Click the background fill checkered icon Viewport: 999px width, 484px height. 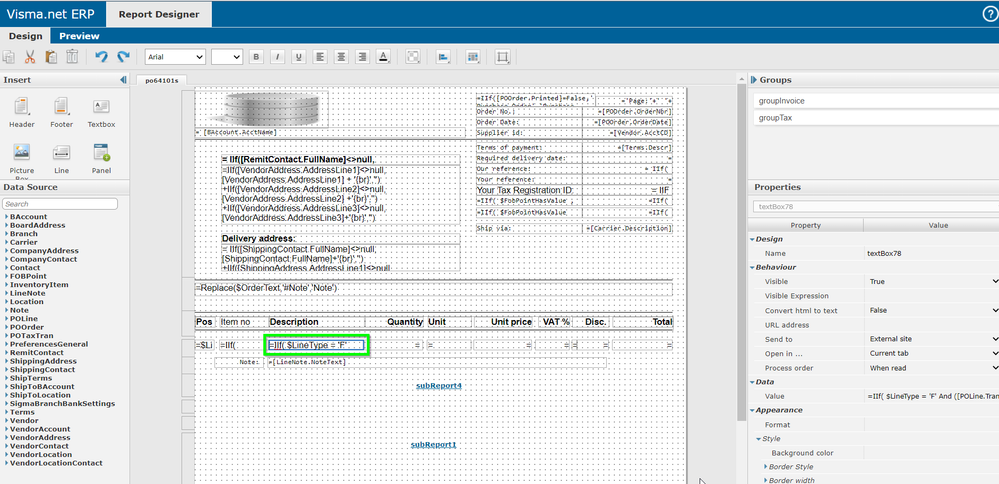(x=413, y=57)
